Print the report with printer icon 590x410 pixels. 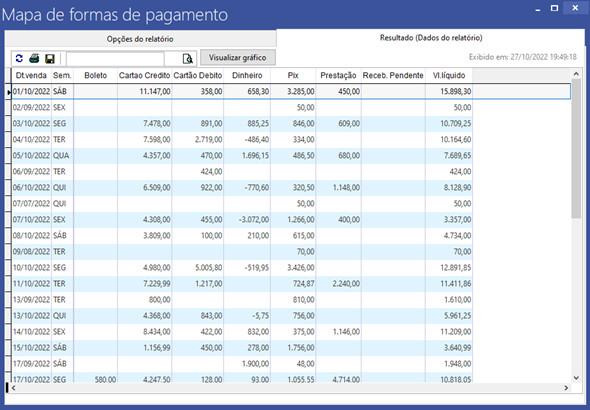point(34,58)
